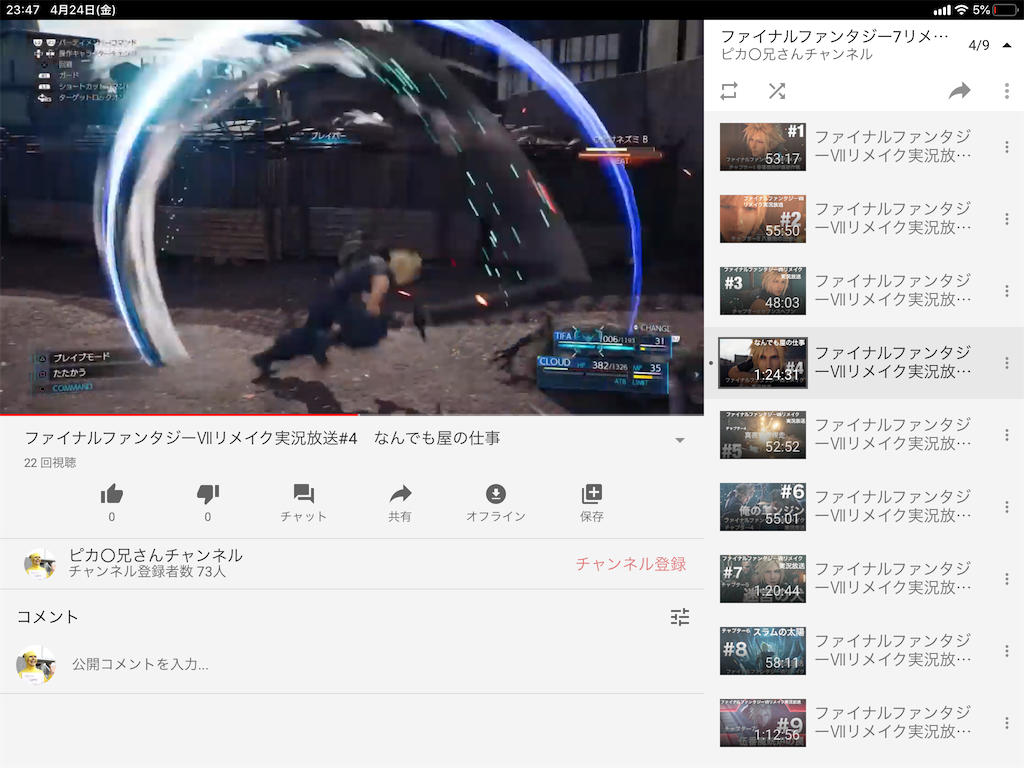
Task: Open playlist title ファイナルファンタジー7リメ…
Action: [834, 36]
